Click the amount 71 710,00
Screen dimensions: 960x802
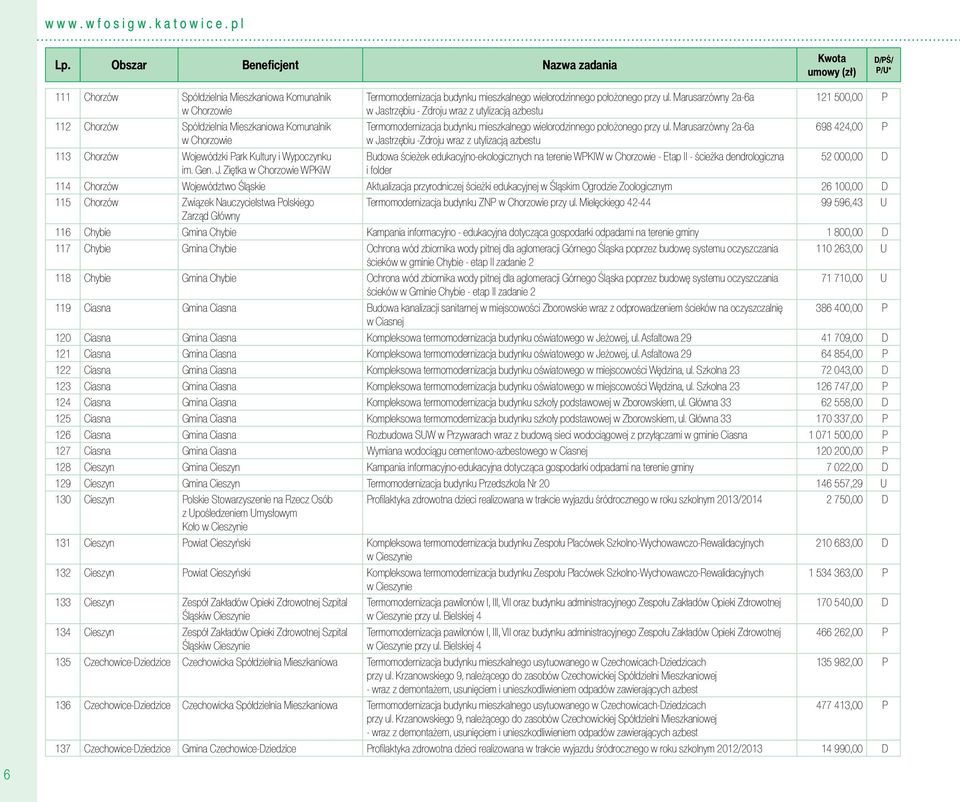(842, 278)
